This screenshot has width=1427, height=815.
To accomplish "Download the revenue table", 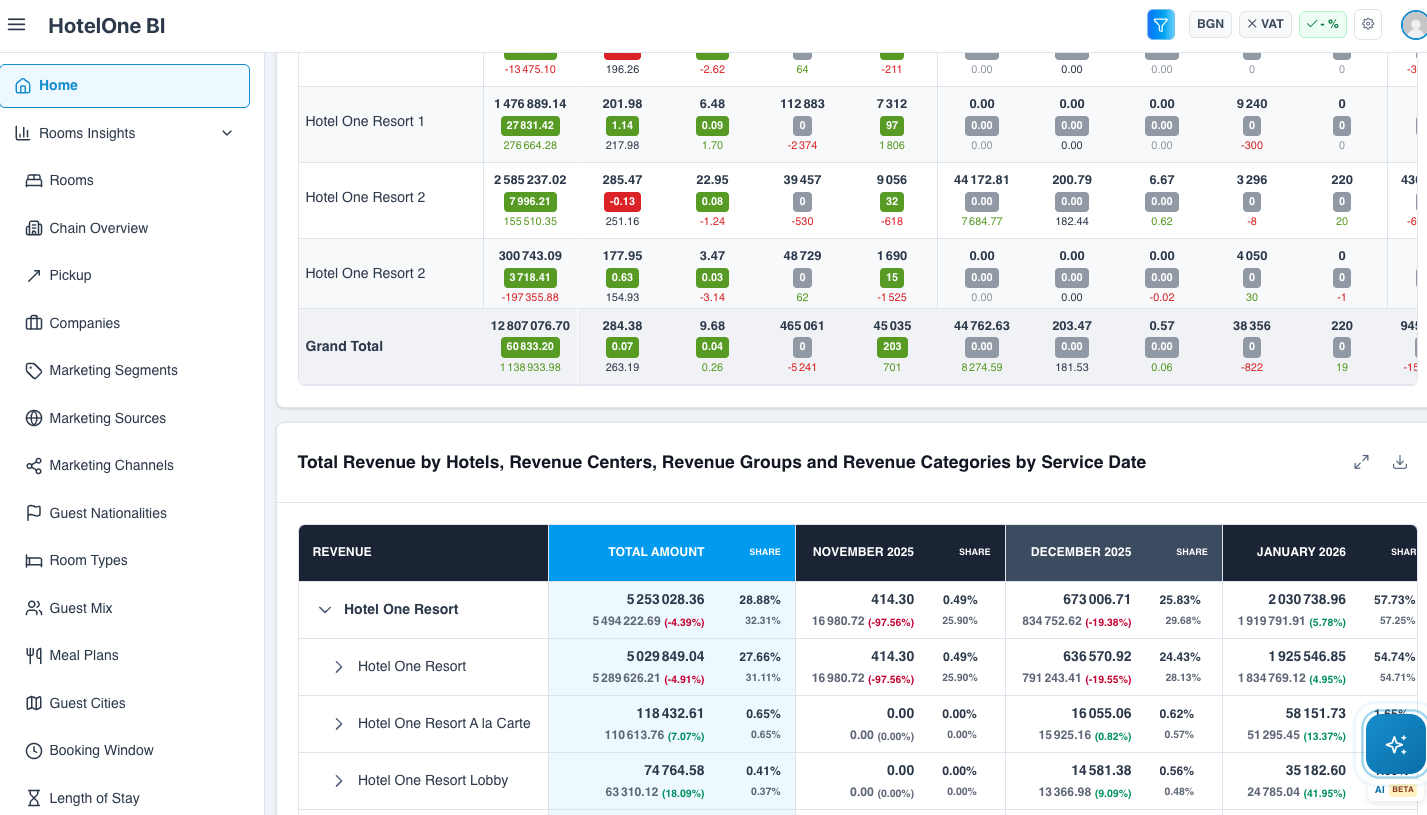I will click(1399, 462).
